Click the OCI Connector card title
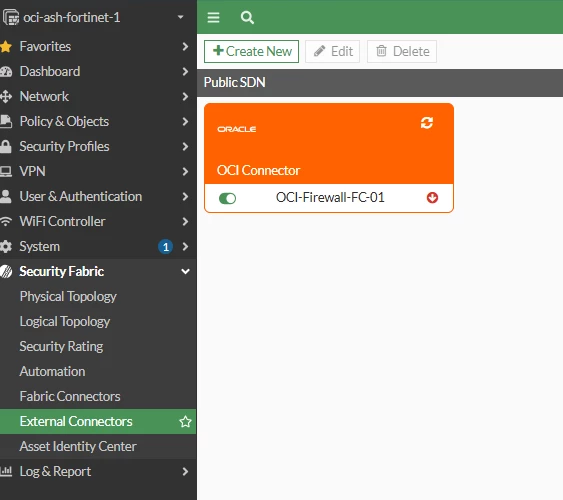 [x=258, y=170]
